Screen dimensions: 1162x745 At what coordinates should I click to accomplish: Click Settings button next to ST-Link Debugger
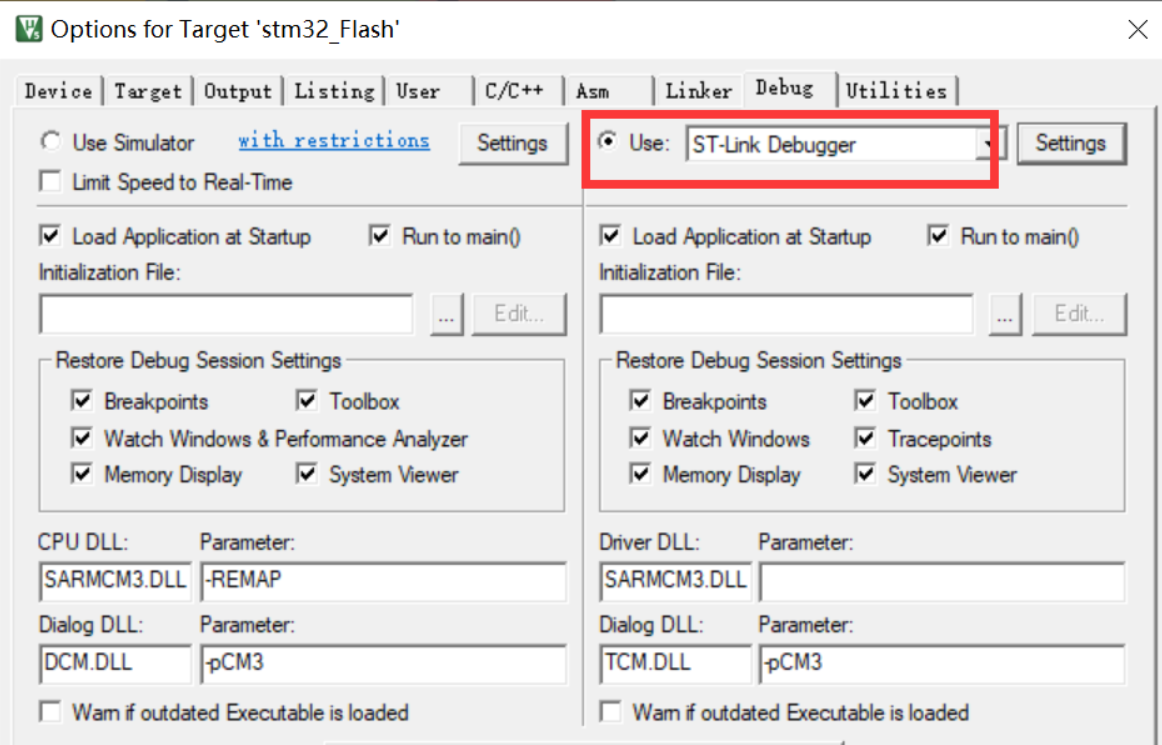1071,143
